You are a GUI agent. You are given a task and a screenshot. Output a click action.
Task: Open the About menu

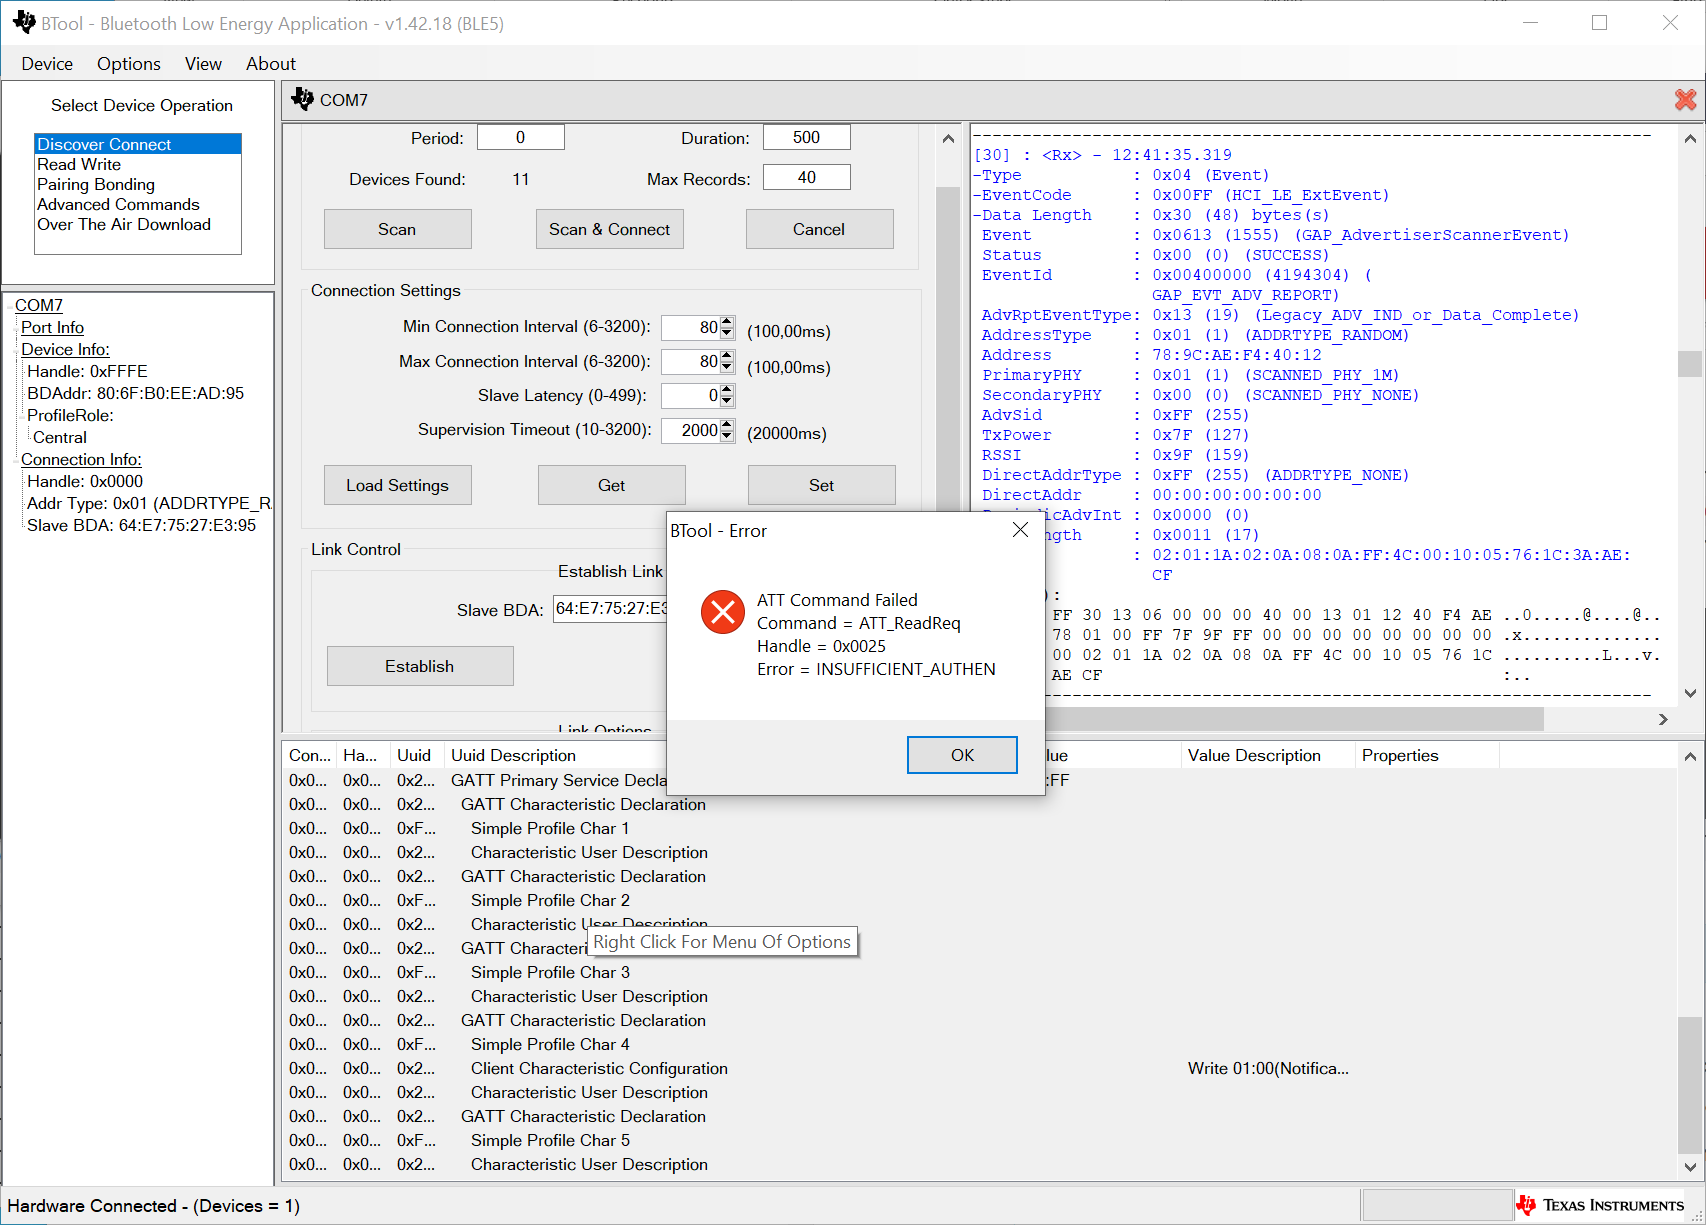pyautogui.click(x=270, y=64)
